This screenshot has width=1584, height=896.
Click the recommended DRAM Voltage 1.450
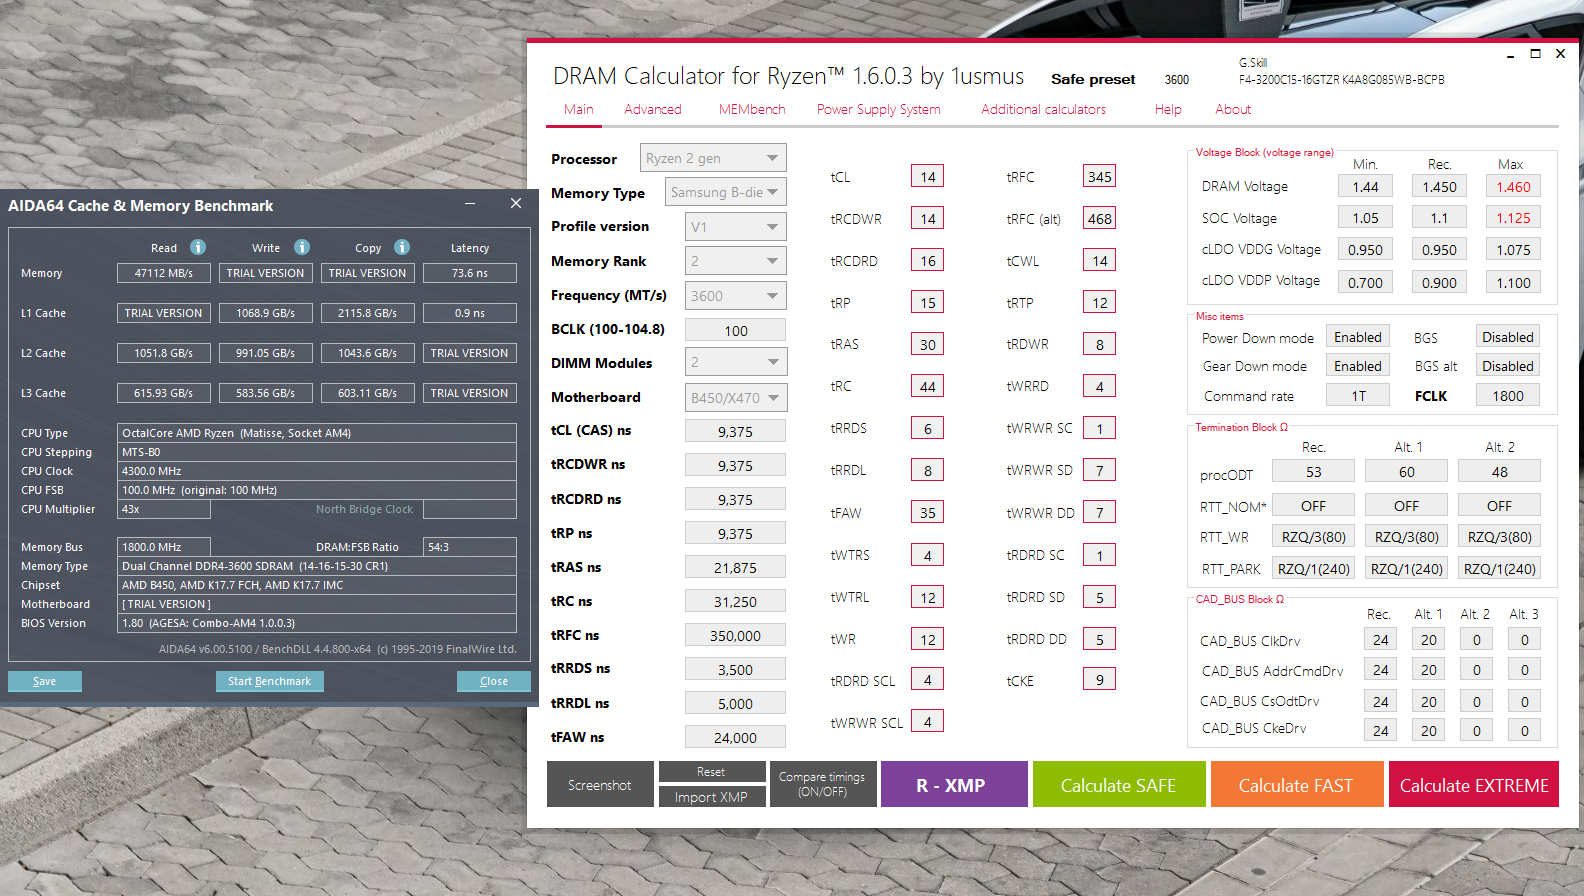[x=1439, y=186]
